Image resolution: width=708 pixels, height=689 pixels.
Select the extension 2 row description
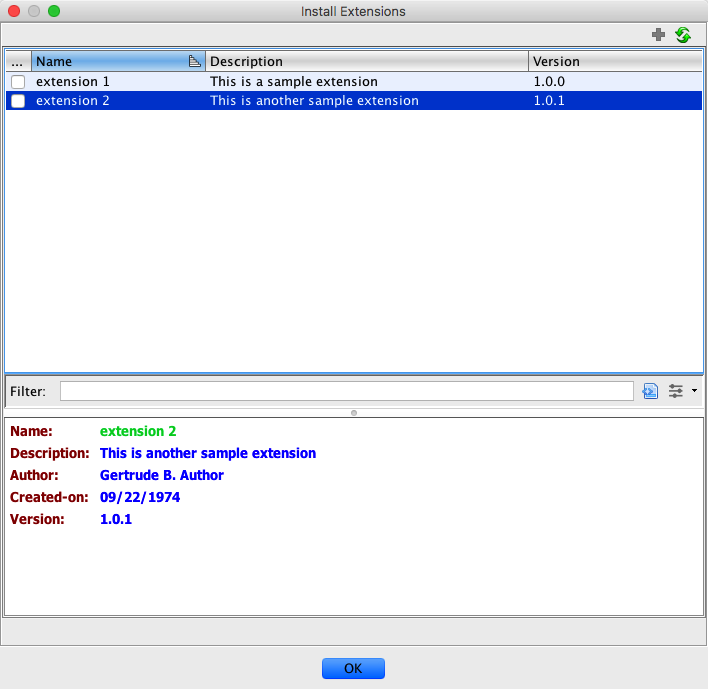[x=314, y=101]
